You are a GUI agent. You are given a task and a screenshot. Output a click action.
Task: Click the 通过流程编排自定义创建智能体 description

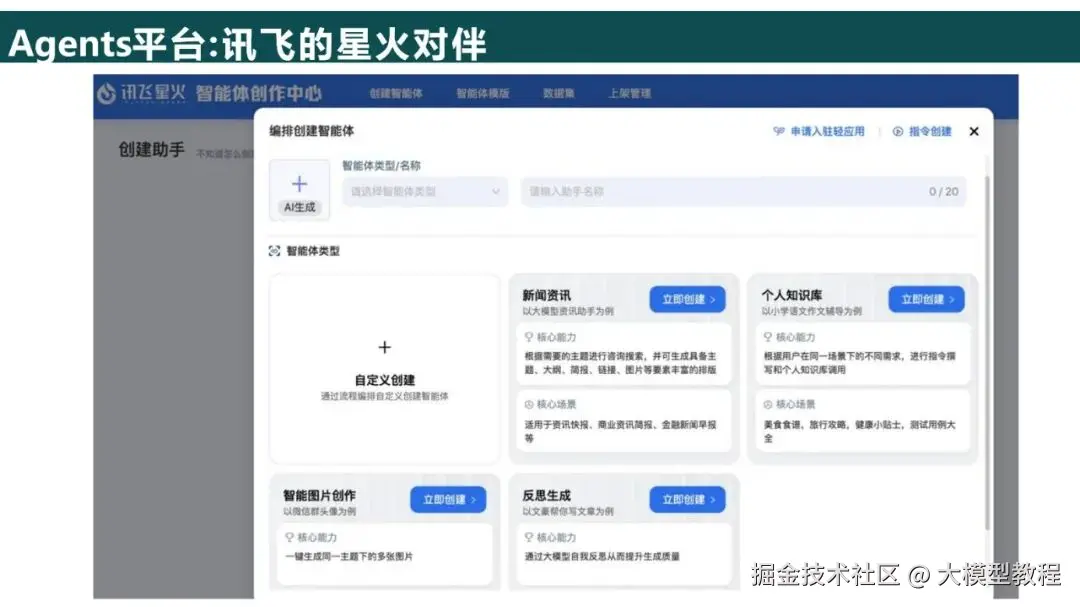pos(384,396)
